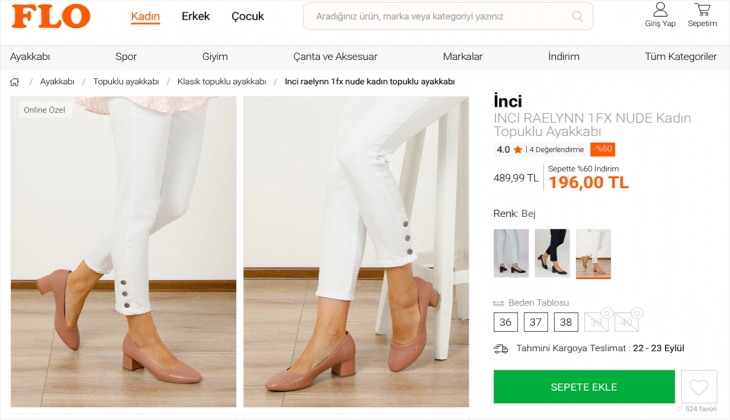Open the Ayakkabı category menu
This screenshot has width=730, height=420.
point(30,57)
